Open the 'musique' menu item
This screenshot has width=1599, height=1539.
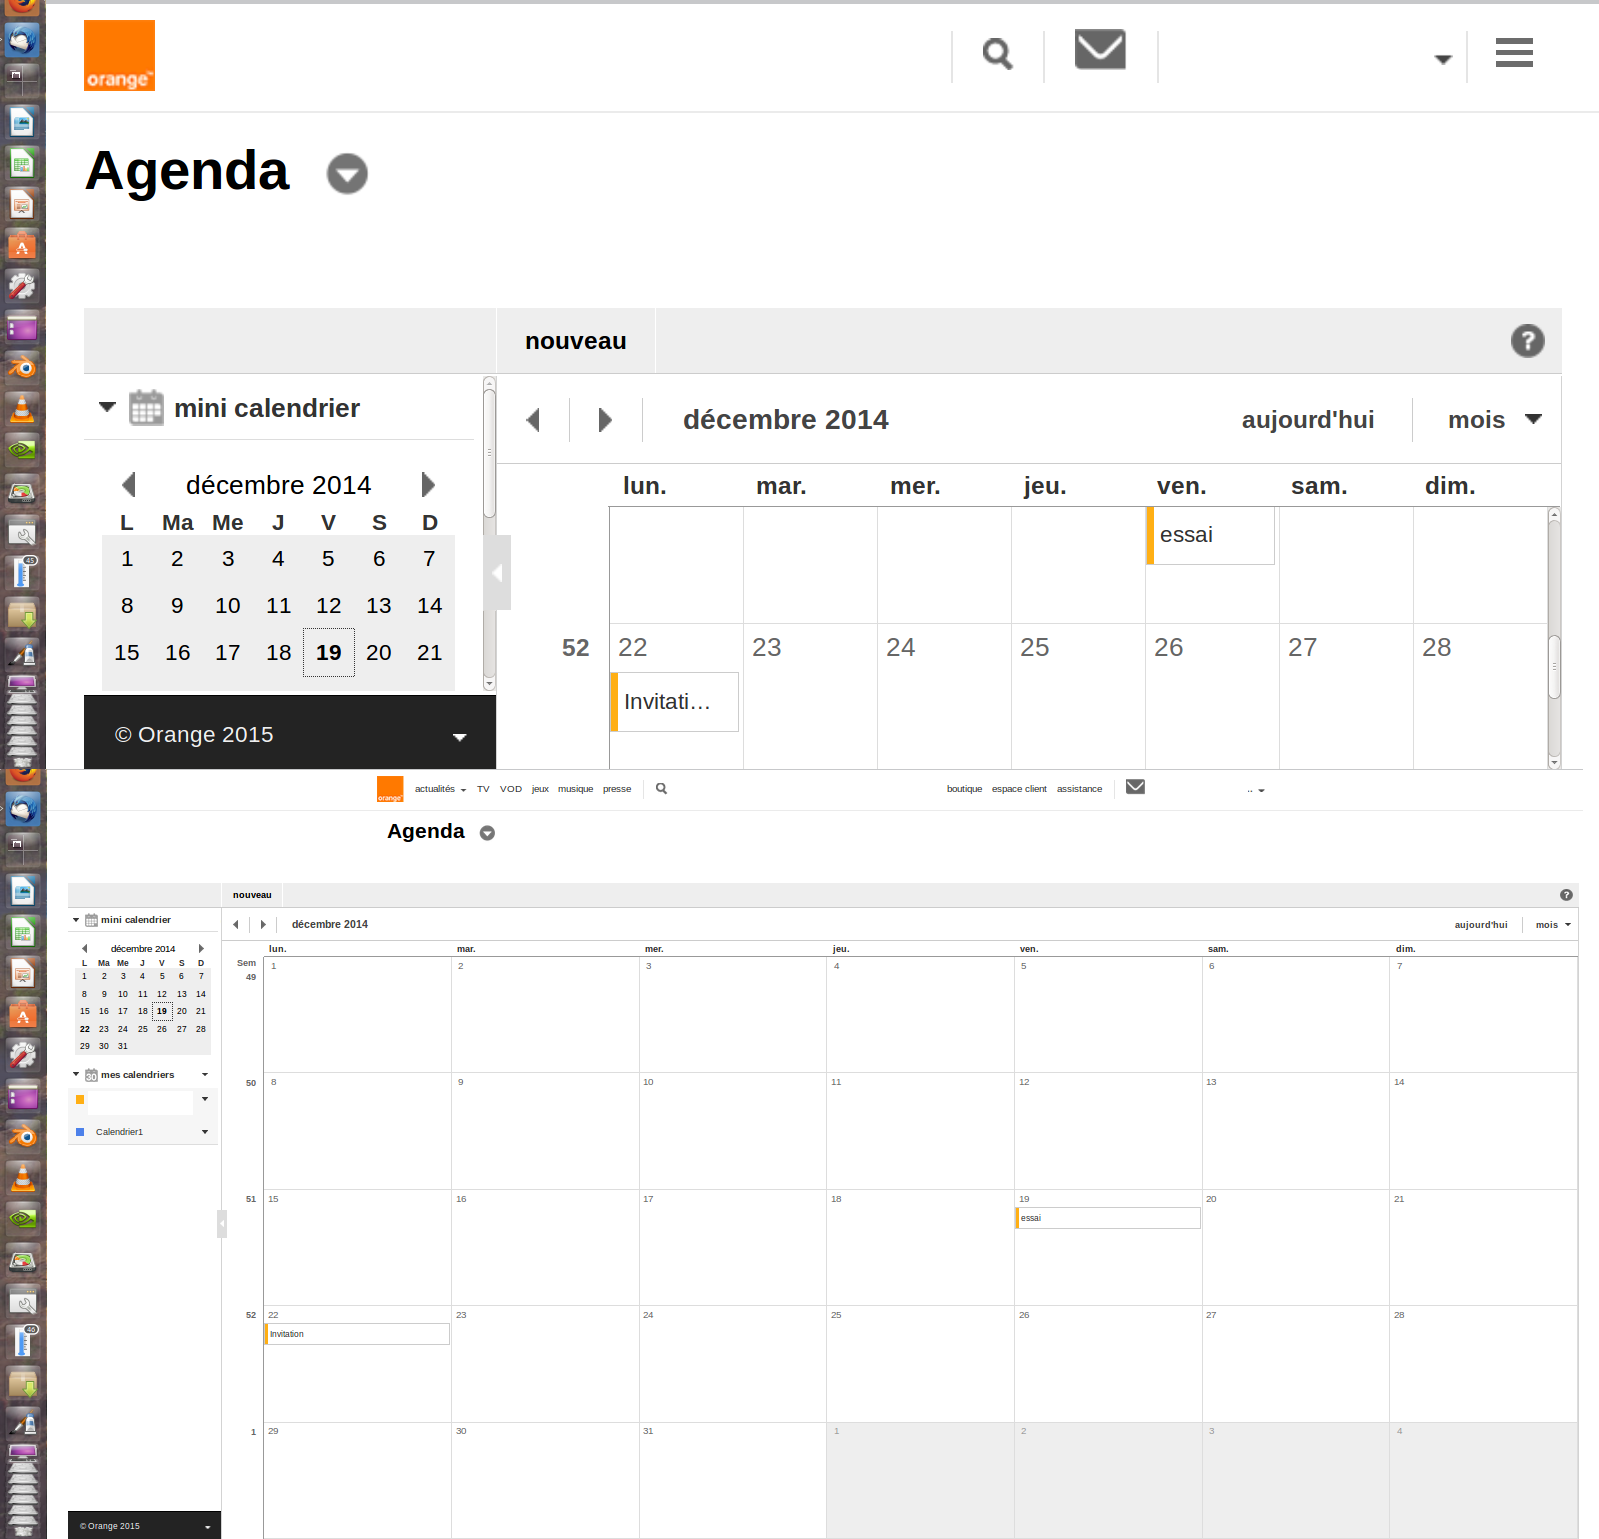click(575, 789)
